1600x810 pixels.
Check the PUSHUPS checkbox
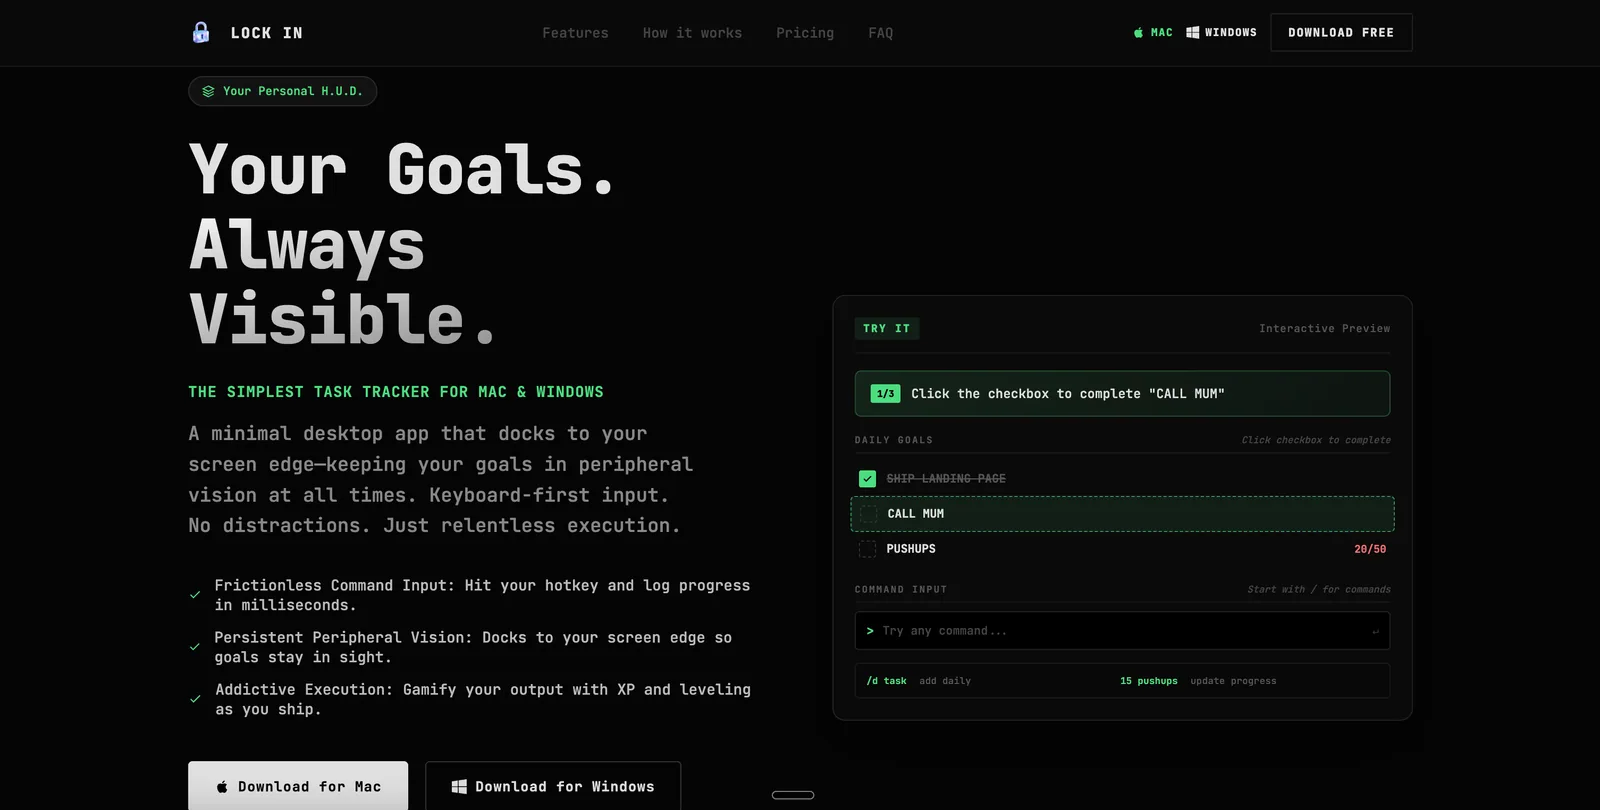[867, 549]
